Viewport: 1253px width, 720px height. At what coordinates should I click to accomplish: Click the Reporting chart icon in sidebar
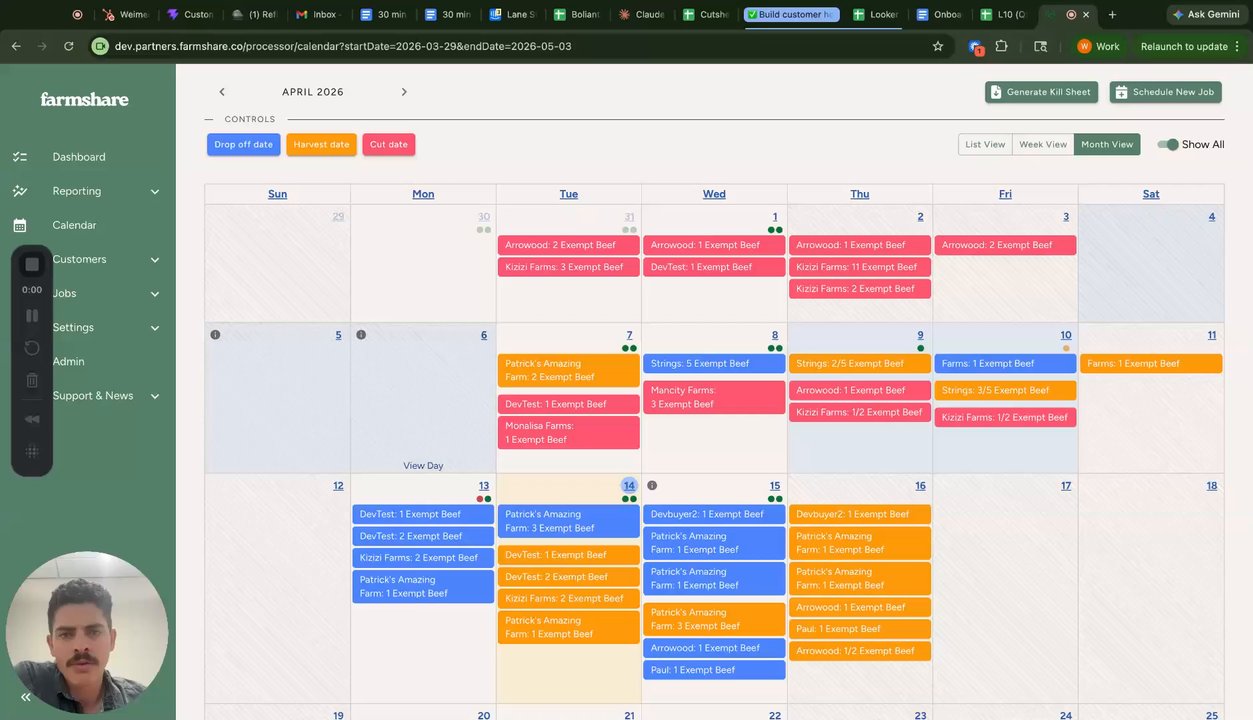19,191
